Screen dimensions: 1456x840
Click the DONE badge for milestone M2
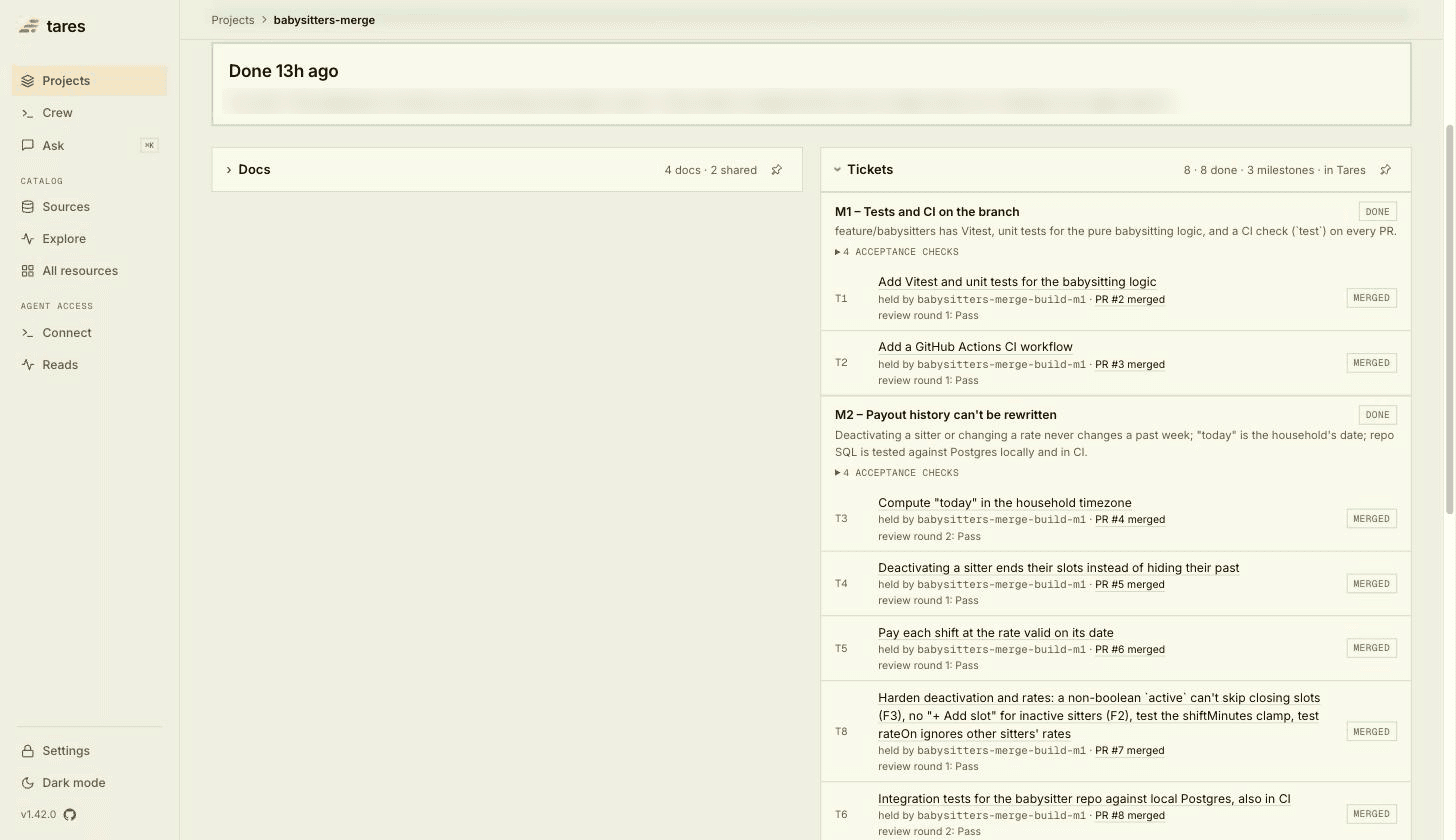(1377, 415)
